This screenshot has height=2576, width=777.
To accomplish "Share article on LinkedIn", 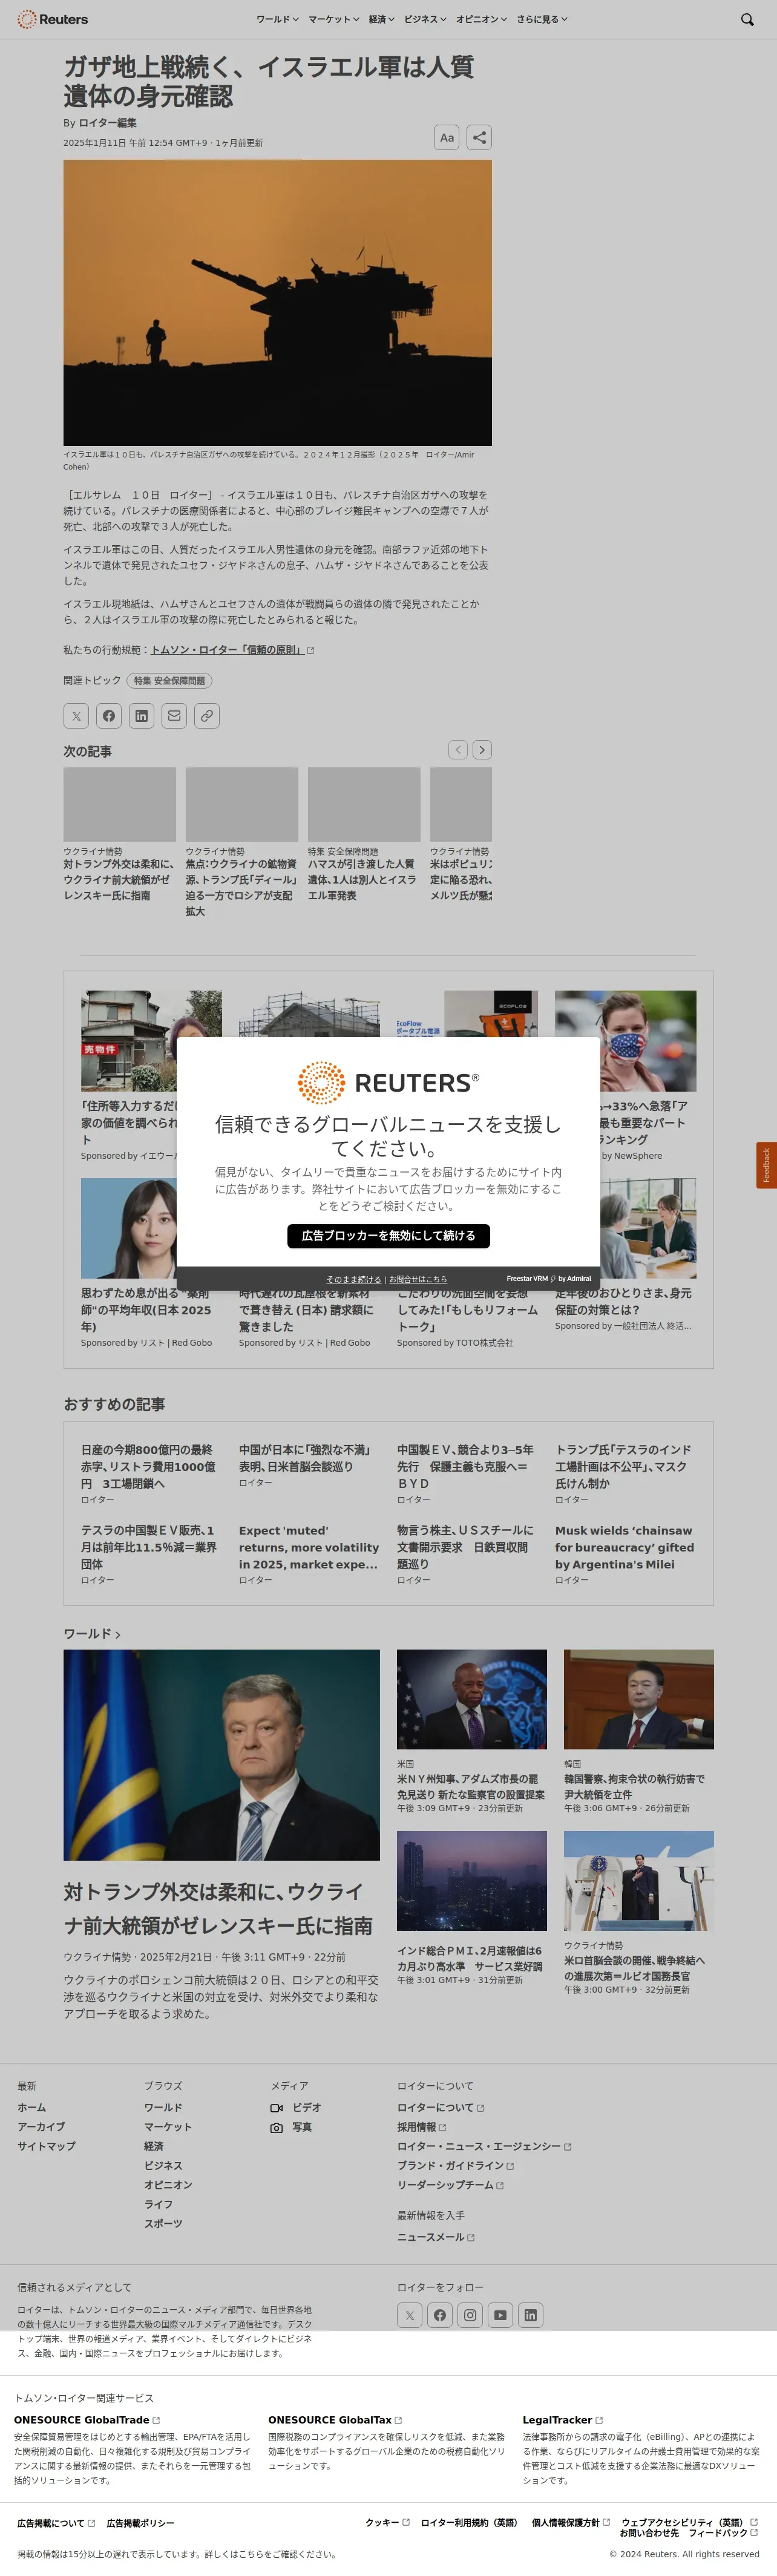I will point(142,716).
